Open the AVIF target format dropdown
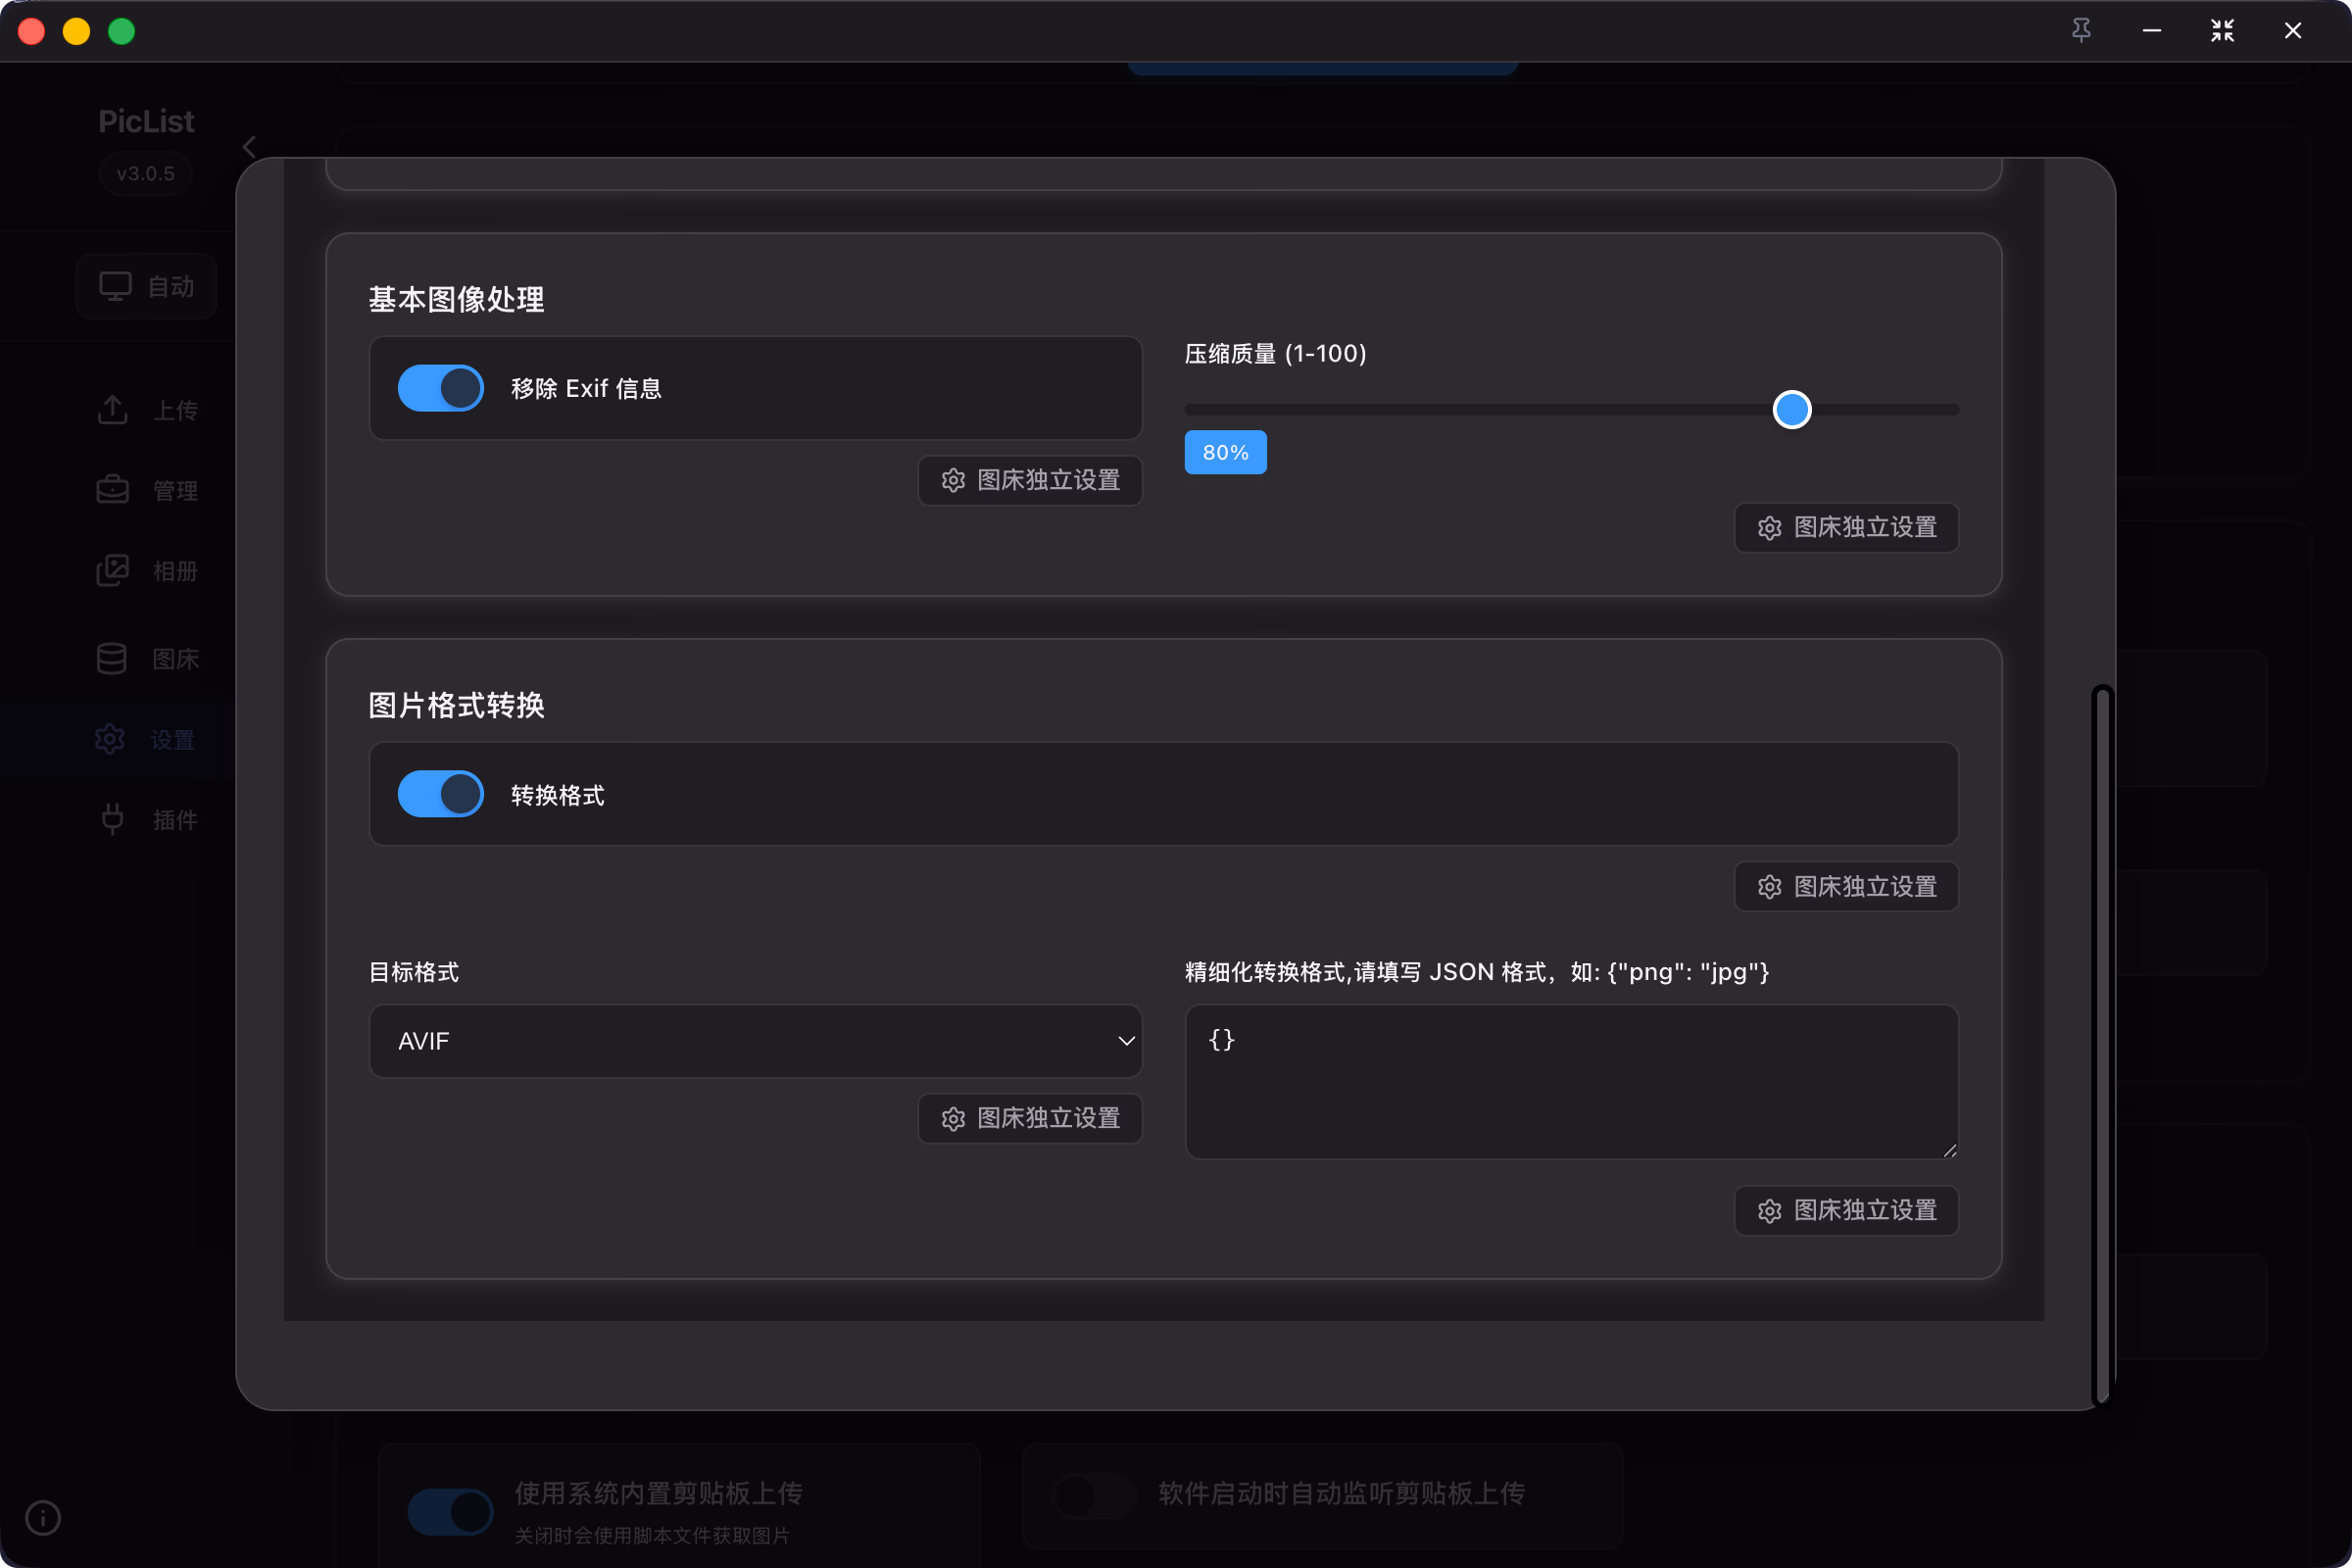This screenshot has width=2352, height=1568. point(755,1041)
